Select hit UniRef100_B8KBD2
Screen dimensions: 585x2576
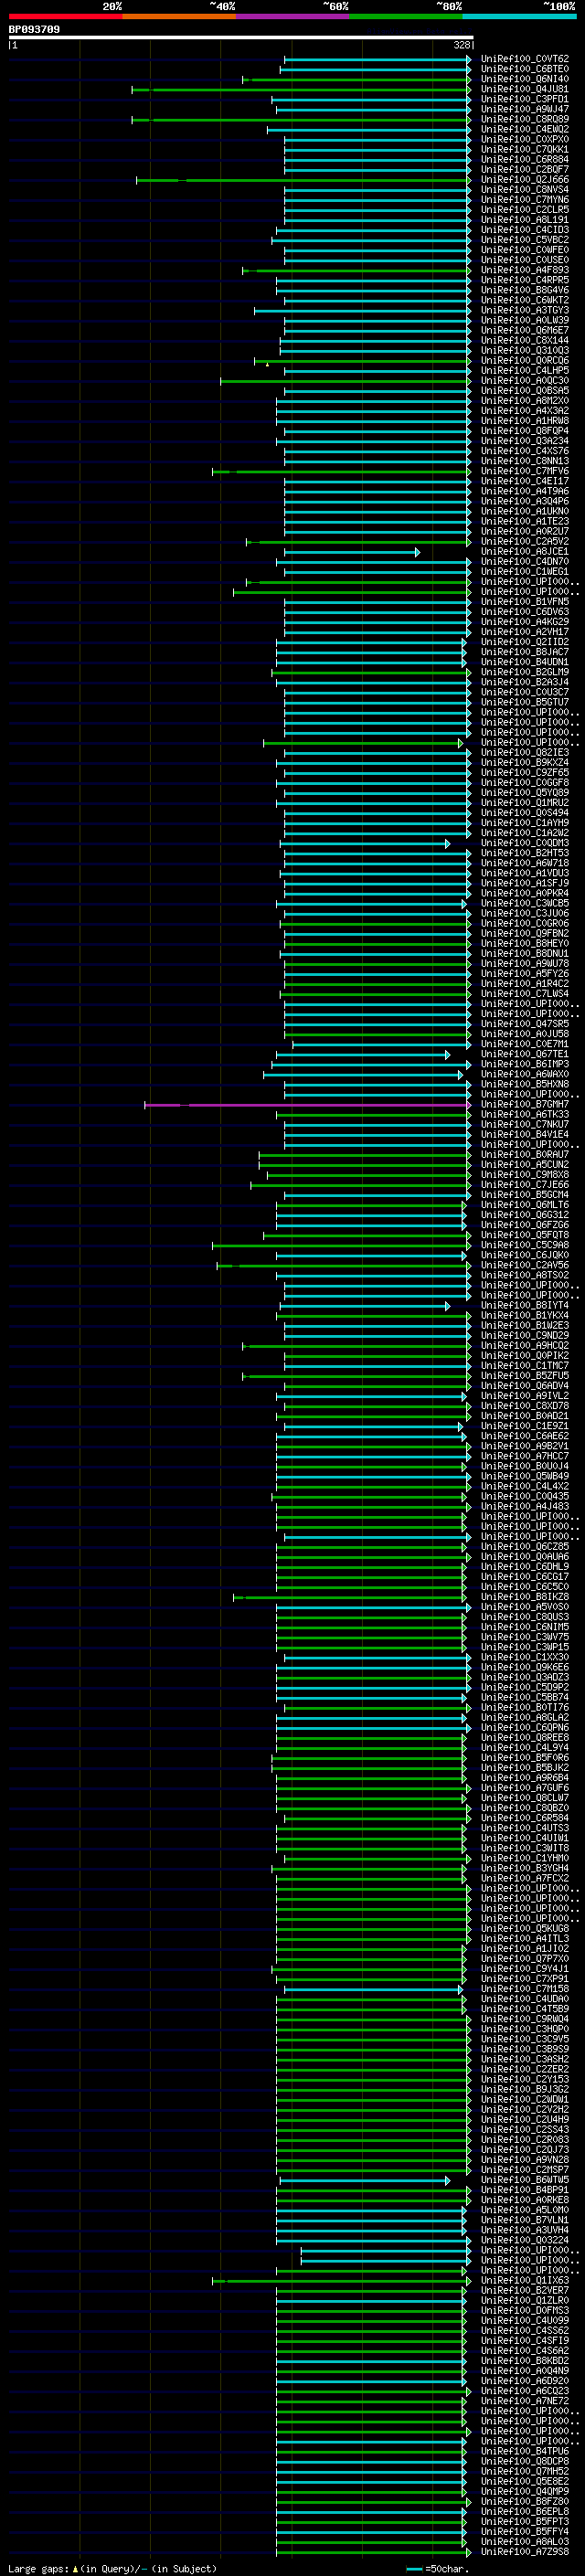[525, 2360]
